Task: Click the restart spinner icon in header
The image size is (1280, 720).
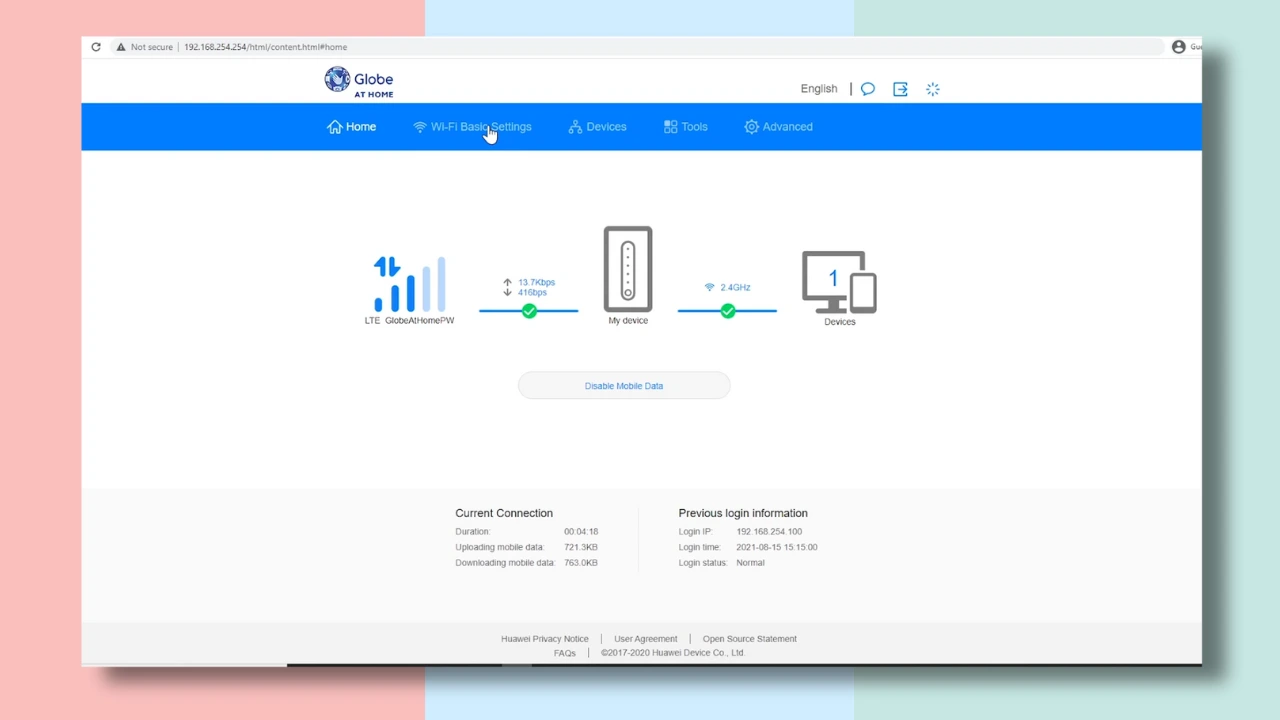Action: 933,89
